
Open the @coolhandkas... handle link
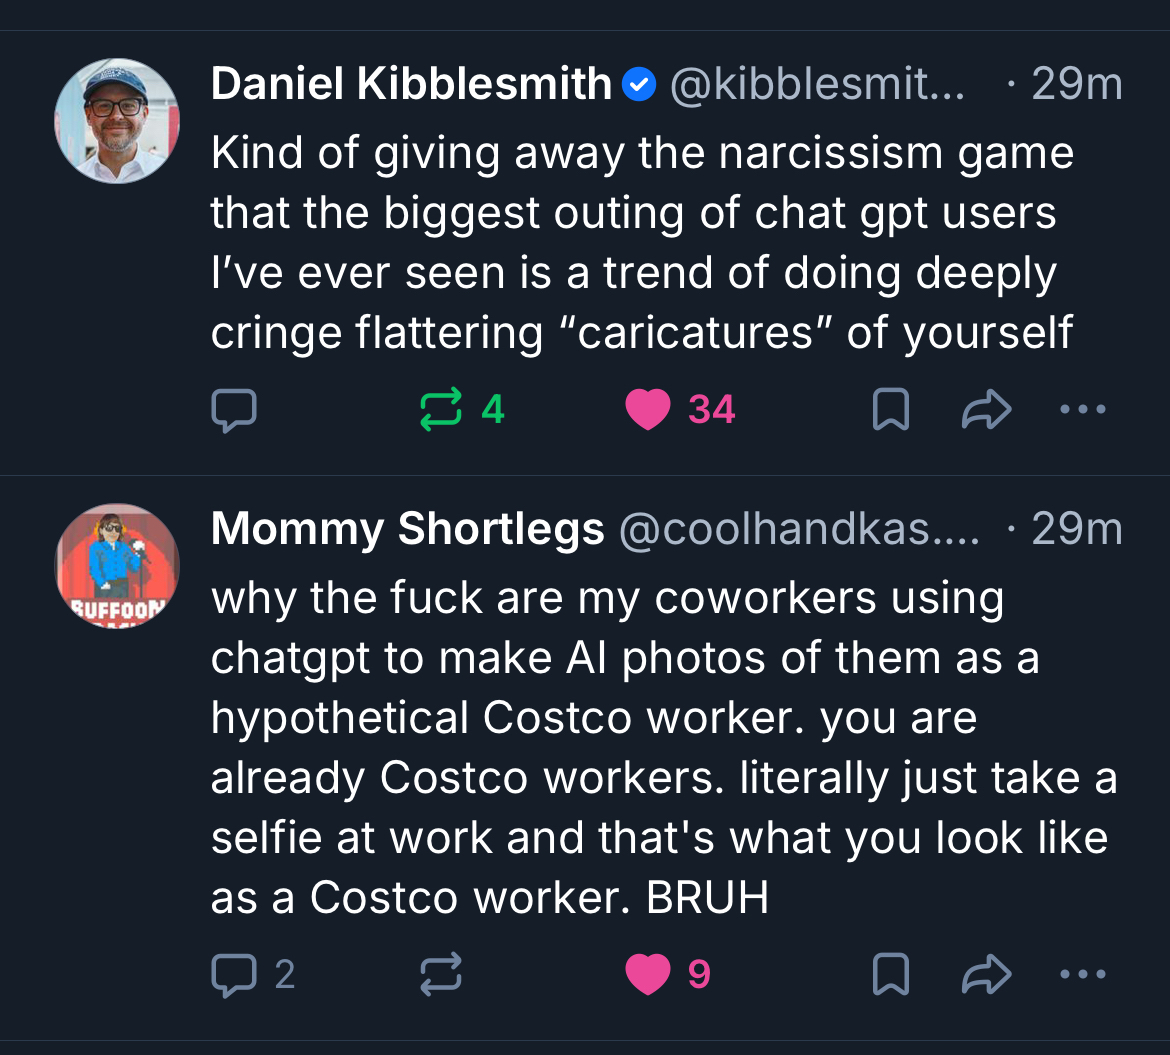coord(799,529)
